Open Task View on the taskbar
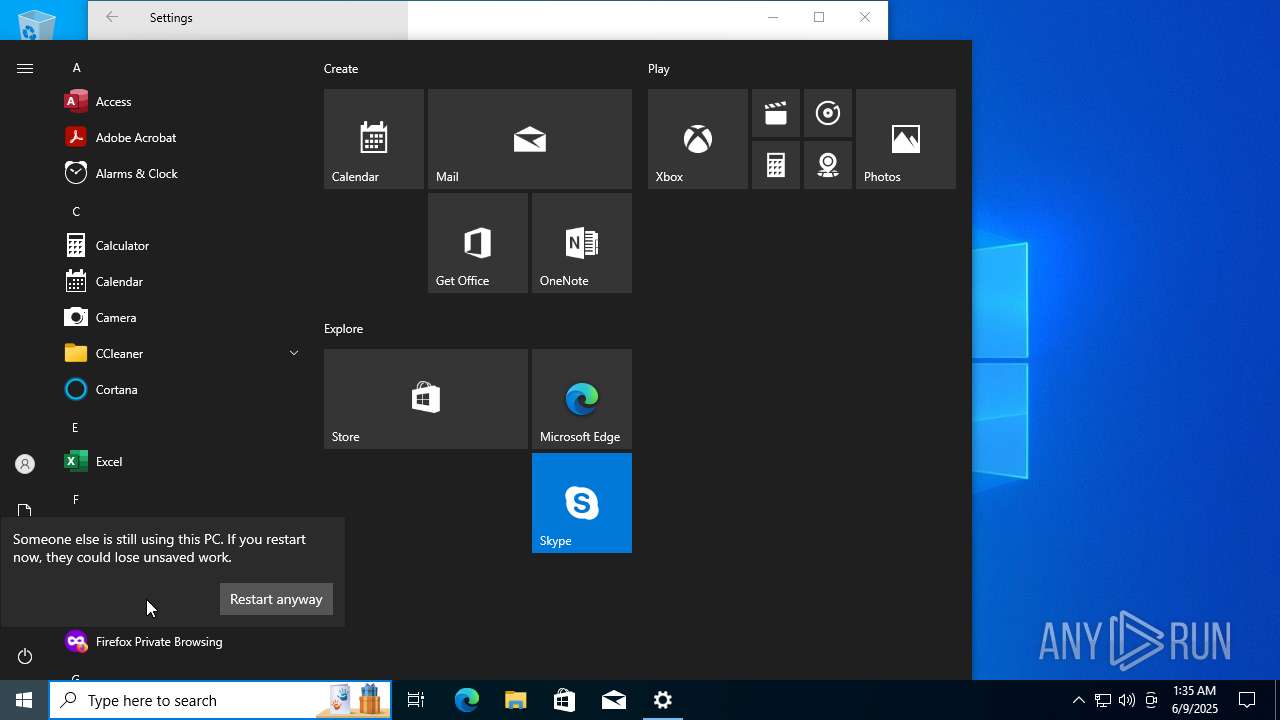The height and width of the screenshot is (720, 1280). tap(416, 700)
